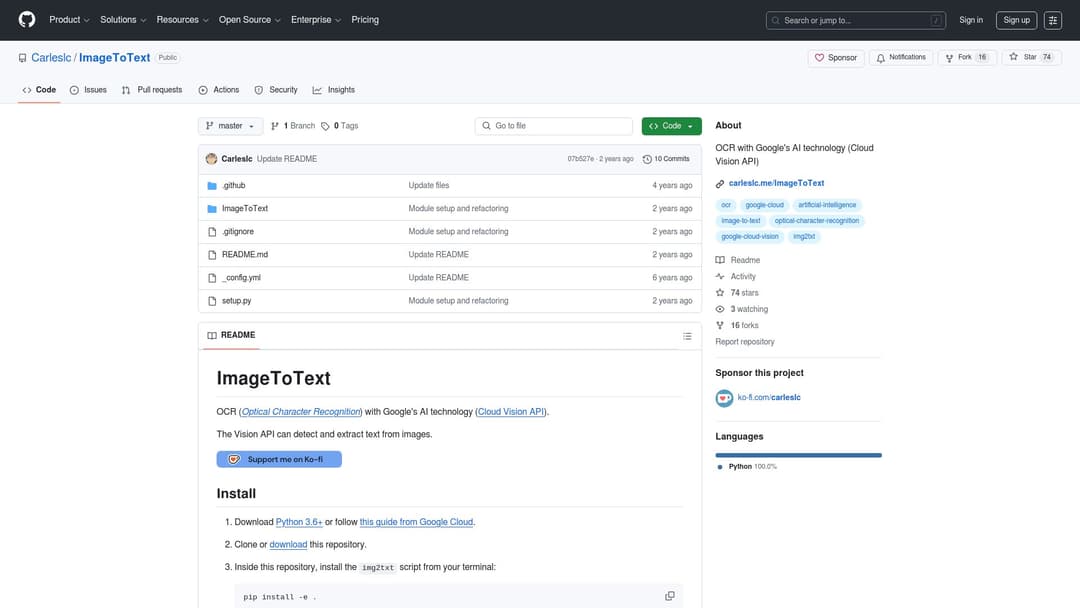Viewport: 1080px width, 608px height.
Task: Open the Optical Character Recognition link
Action: point(300,412)
